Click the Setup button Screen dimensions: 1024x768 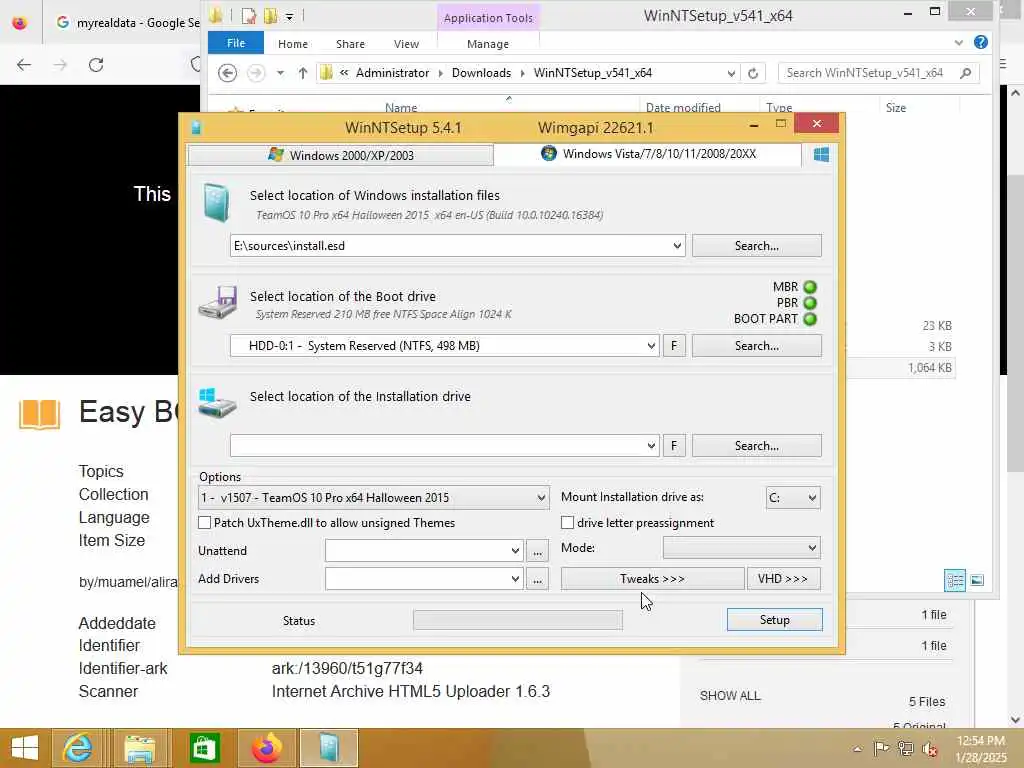775,620
